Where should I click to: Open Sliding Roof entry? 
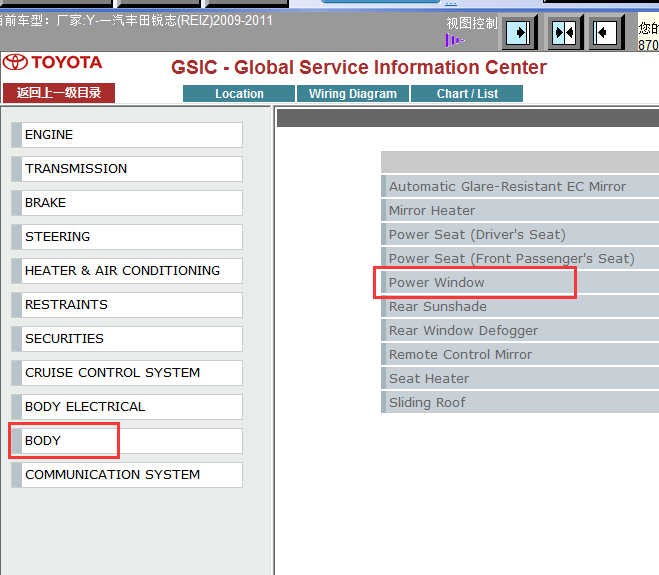pos(520,402)
